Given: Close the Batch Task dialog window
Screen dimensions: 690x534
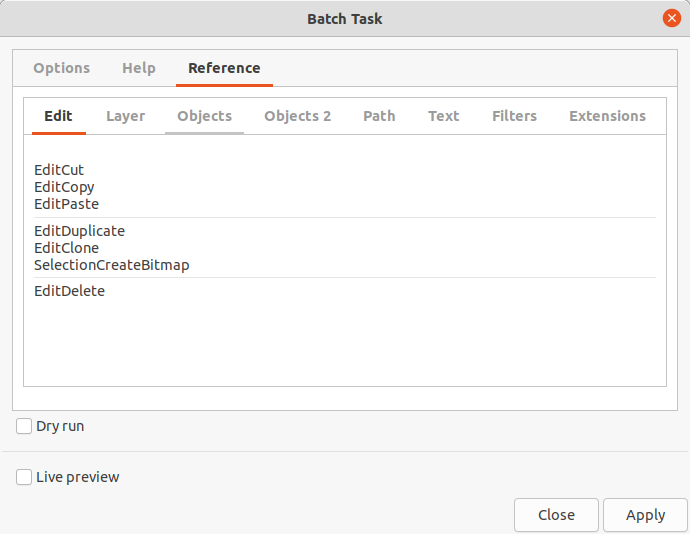Looking at the screenshot, I should [x=672, y=18].
